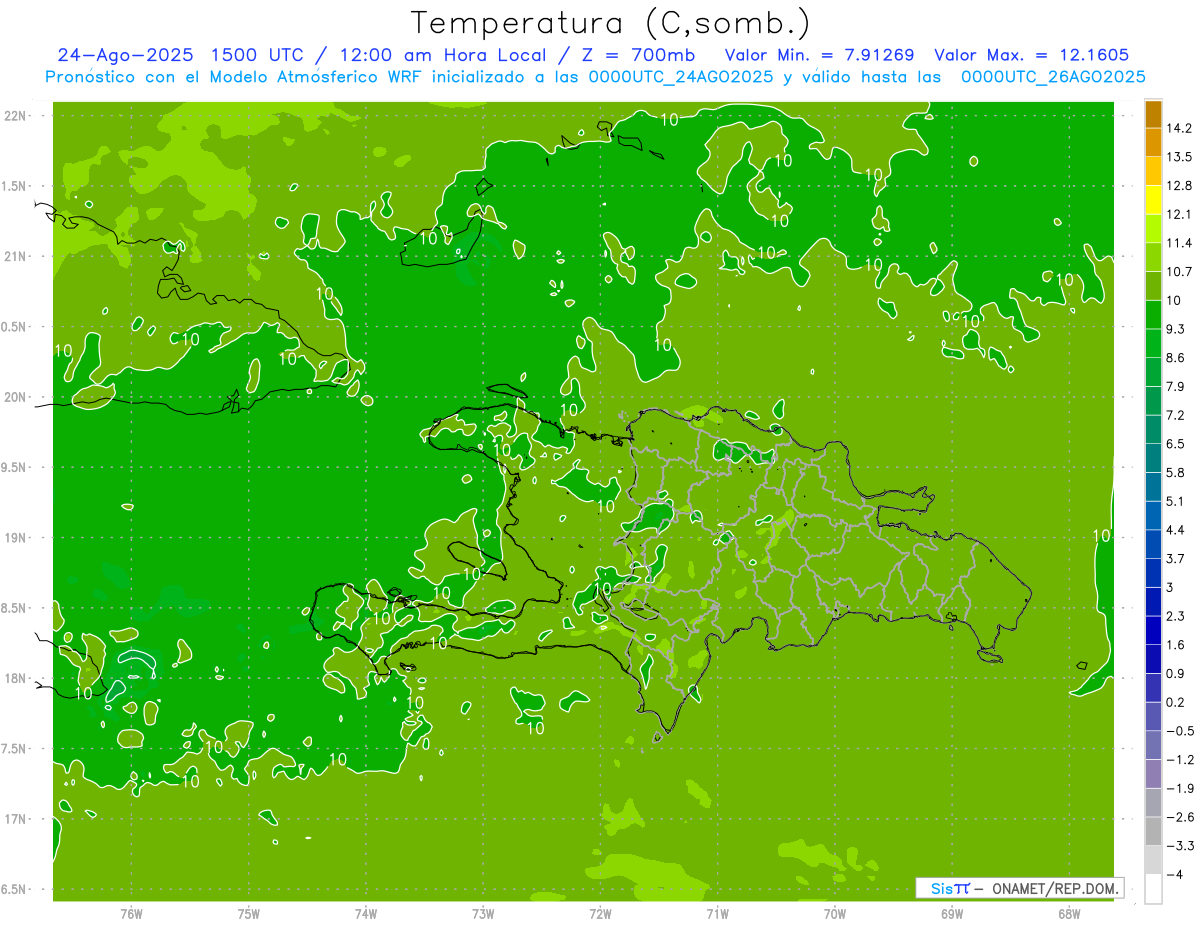Click the "0000UTC_26AGO2025" valid-until time text

(1053, 77)
